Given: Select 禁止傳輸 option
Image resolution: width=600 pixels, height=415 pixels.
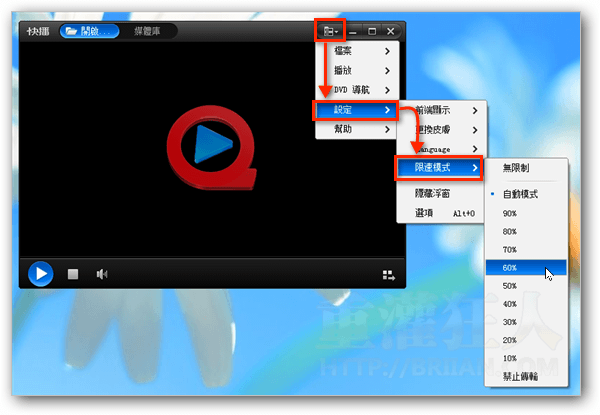Looking at the screenshot, I should (520, 376).
